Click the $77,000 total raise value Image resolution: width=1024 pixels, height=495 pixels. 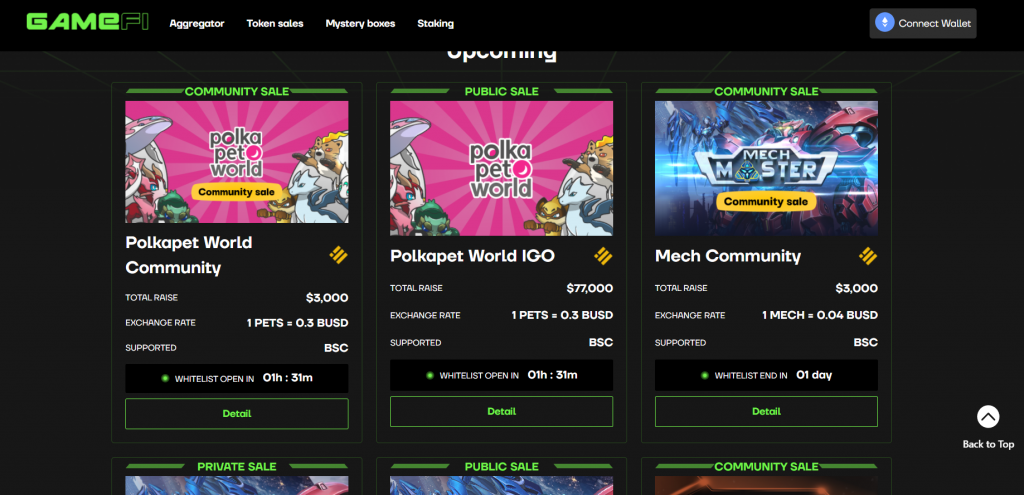point(590,288)
